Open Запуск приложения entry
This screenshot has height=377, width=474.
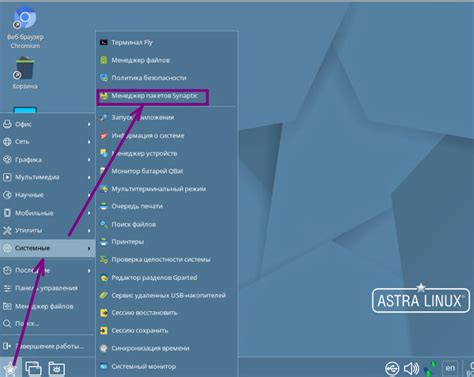167,117
